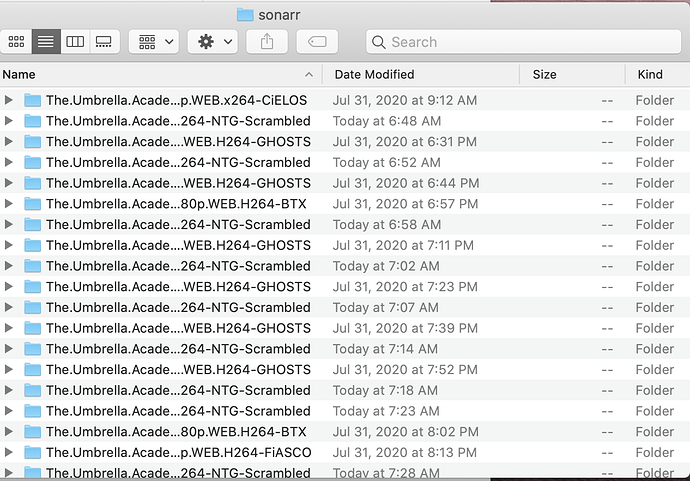Click folder icon of row Today 7:02 AM

[x=33, y=266]
